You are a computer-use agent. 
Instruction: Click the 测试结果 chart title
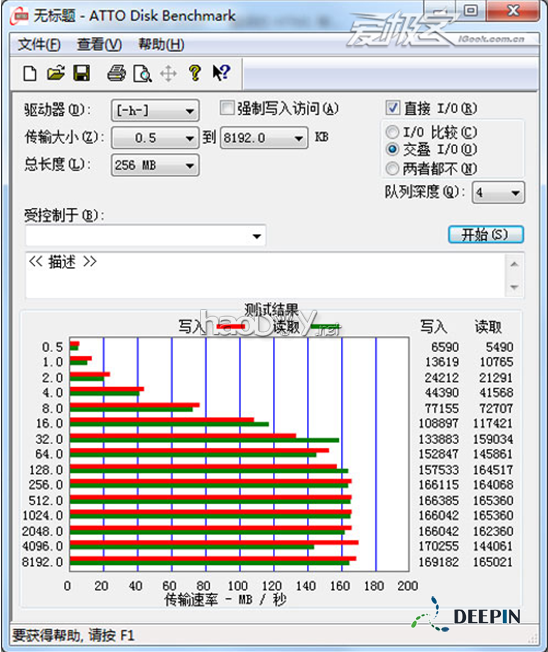point(271,310)
